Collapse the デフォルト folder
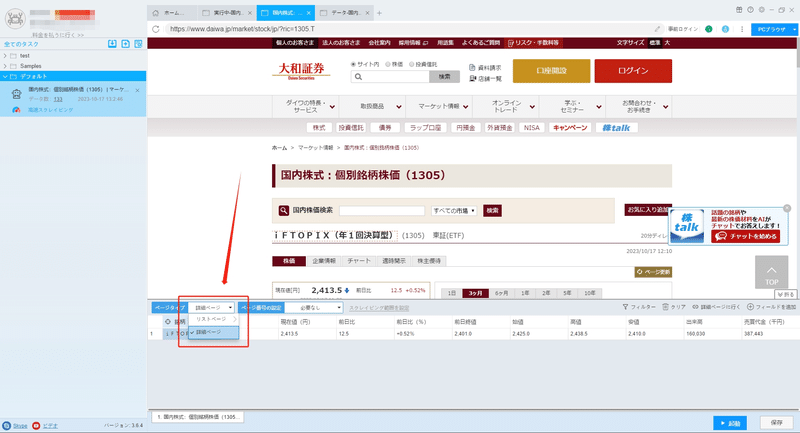Viewport: 800px width, 433px height. 5,77
